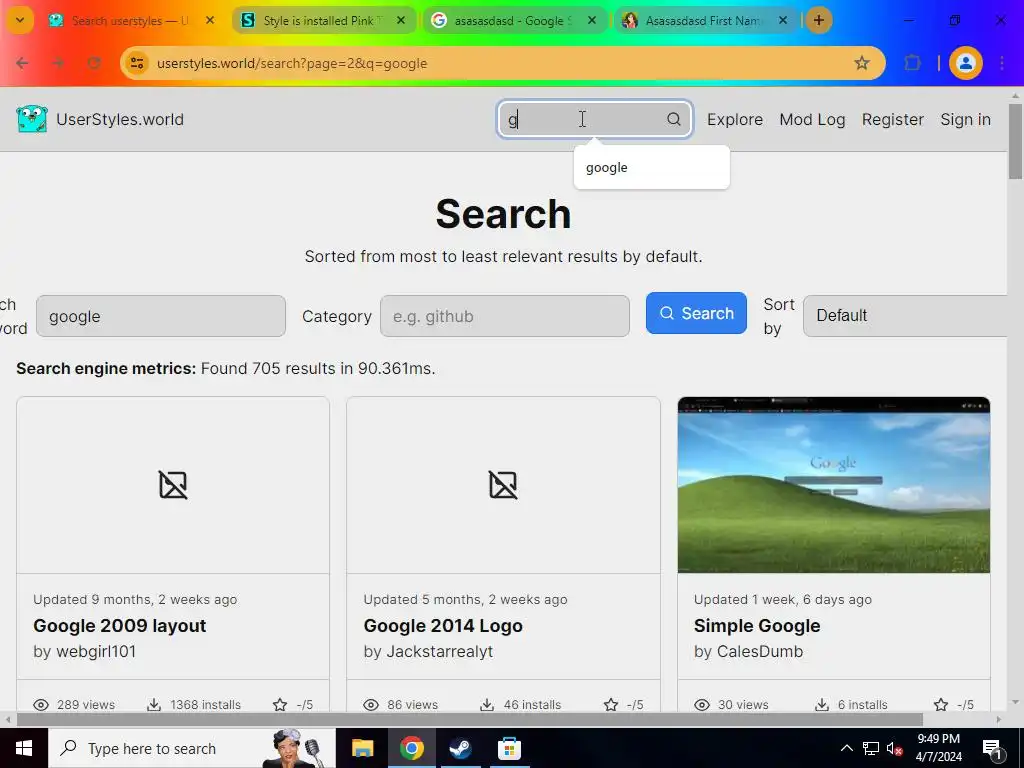
Task: Go back with the browser back arrow
Action: click(x=22, y=63)
